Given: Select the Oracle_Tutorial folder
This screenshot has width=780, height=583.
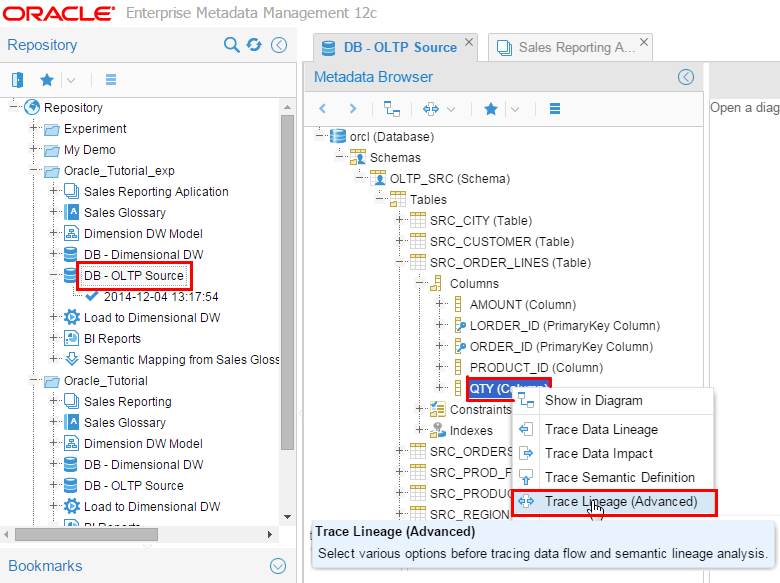Looking at the screenshot, I should (x=105, y=381).
